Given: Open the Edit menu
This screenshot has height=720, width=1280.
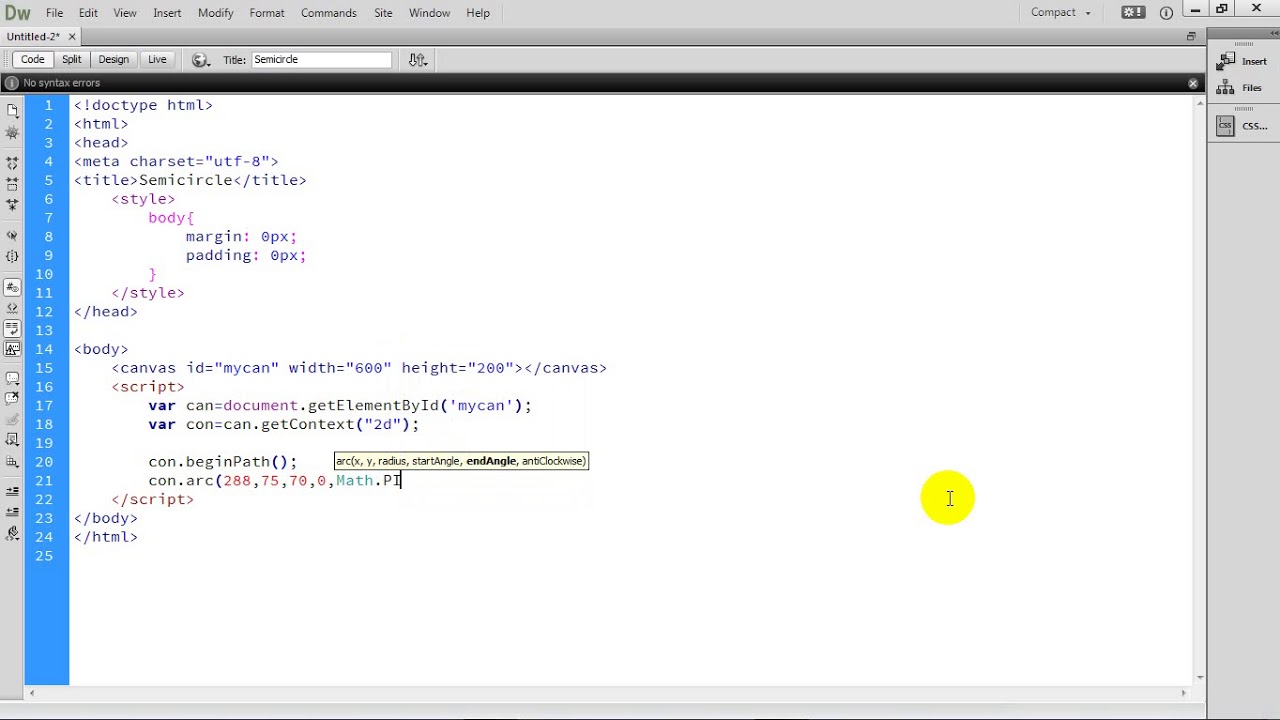Looking at the screenshot, I should (x=88, y=13).
